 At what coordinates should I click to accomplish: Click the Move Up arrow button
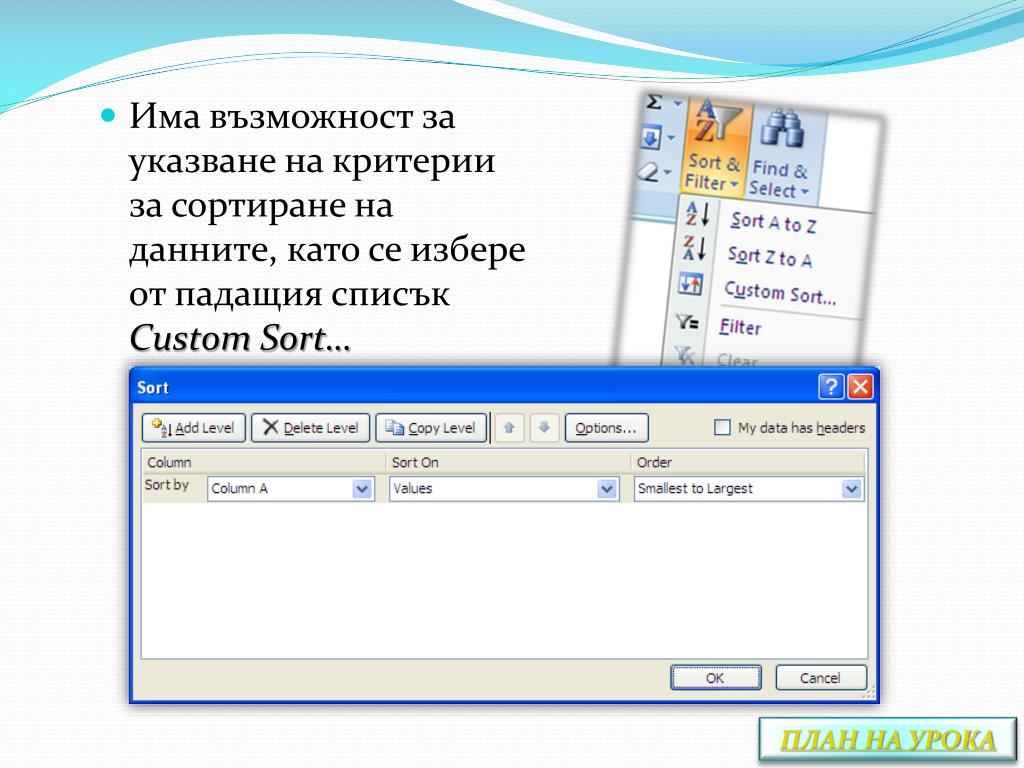[x=509, y=428]
